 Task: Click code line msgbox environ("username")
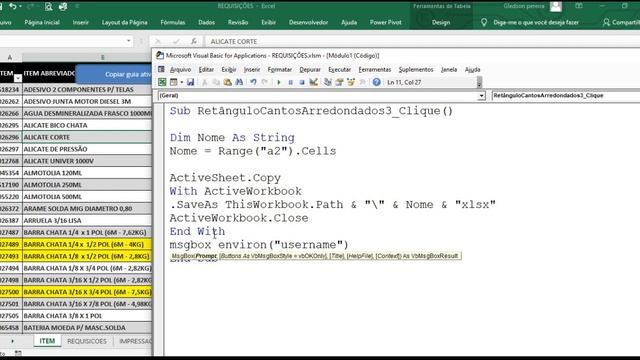coord(259,245)
